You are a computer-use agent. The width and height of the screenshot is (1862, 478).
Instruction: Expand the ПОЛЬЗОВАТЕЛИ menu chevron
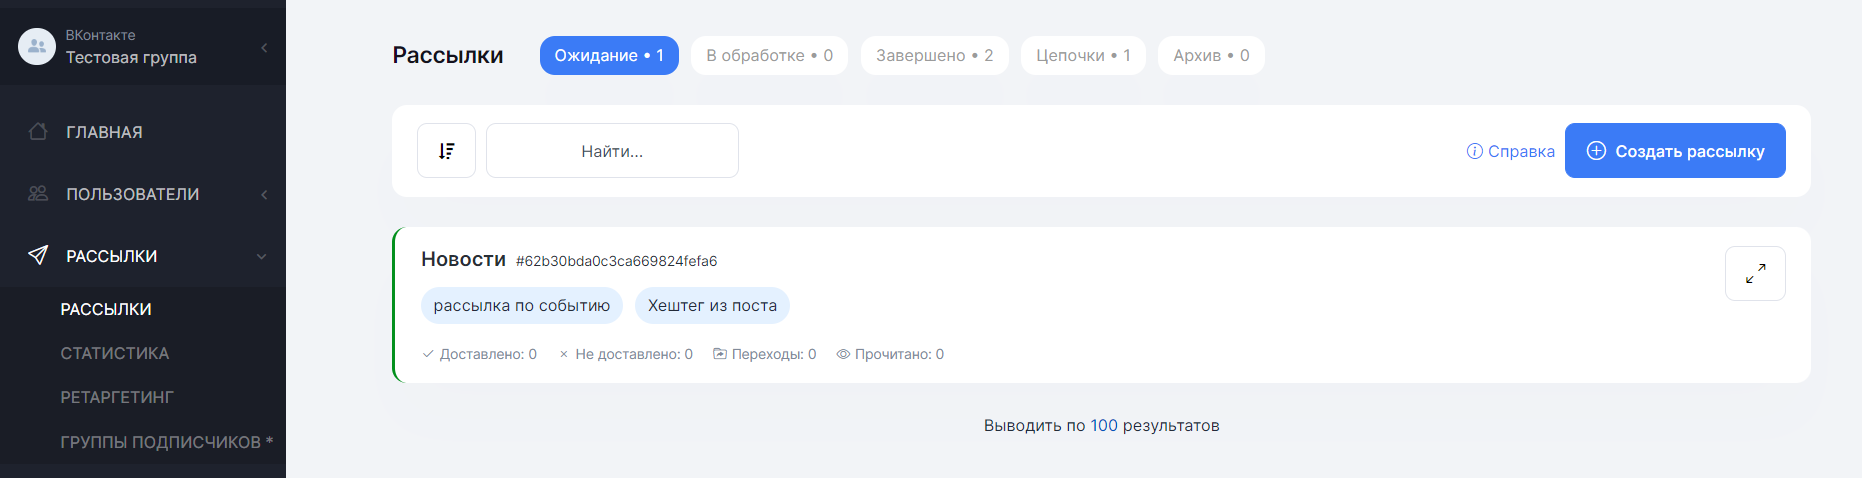click(264, 194)
